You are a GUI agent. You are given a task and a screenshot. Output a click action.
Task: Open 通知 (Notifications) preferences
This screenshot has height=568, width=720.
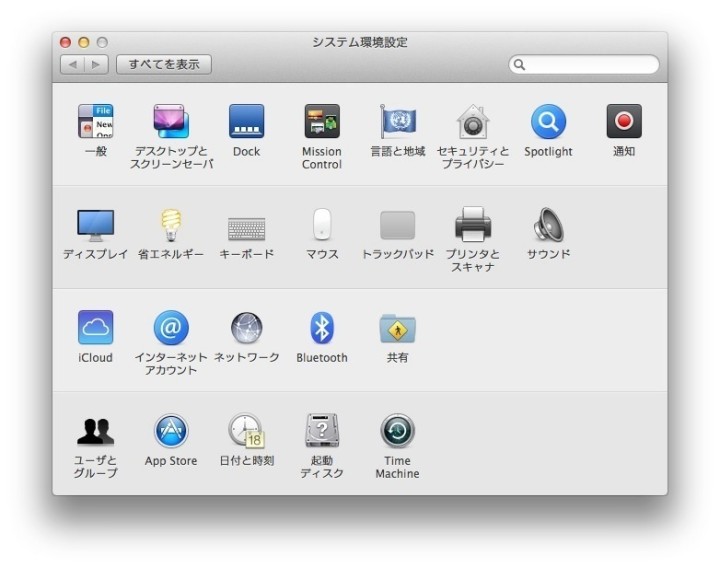[x=624, y=121]
